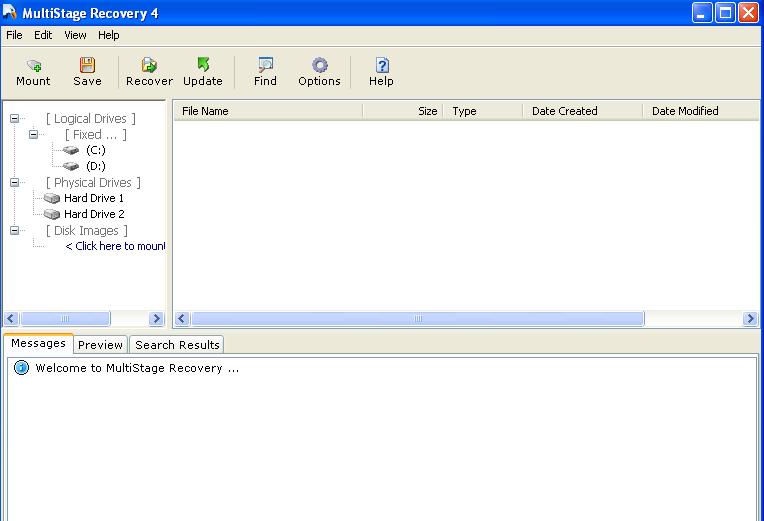Sort by File Name column header
The height and width of the screenshot is (521, 764).
click(x=268, y=111)
